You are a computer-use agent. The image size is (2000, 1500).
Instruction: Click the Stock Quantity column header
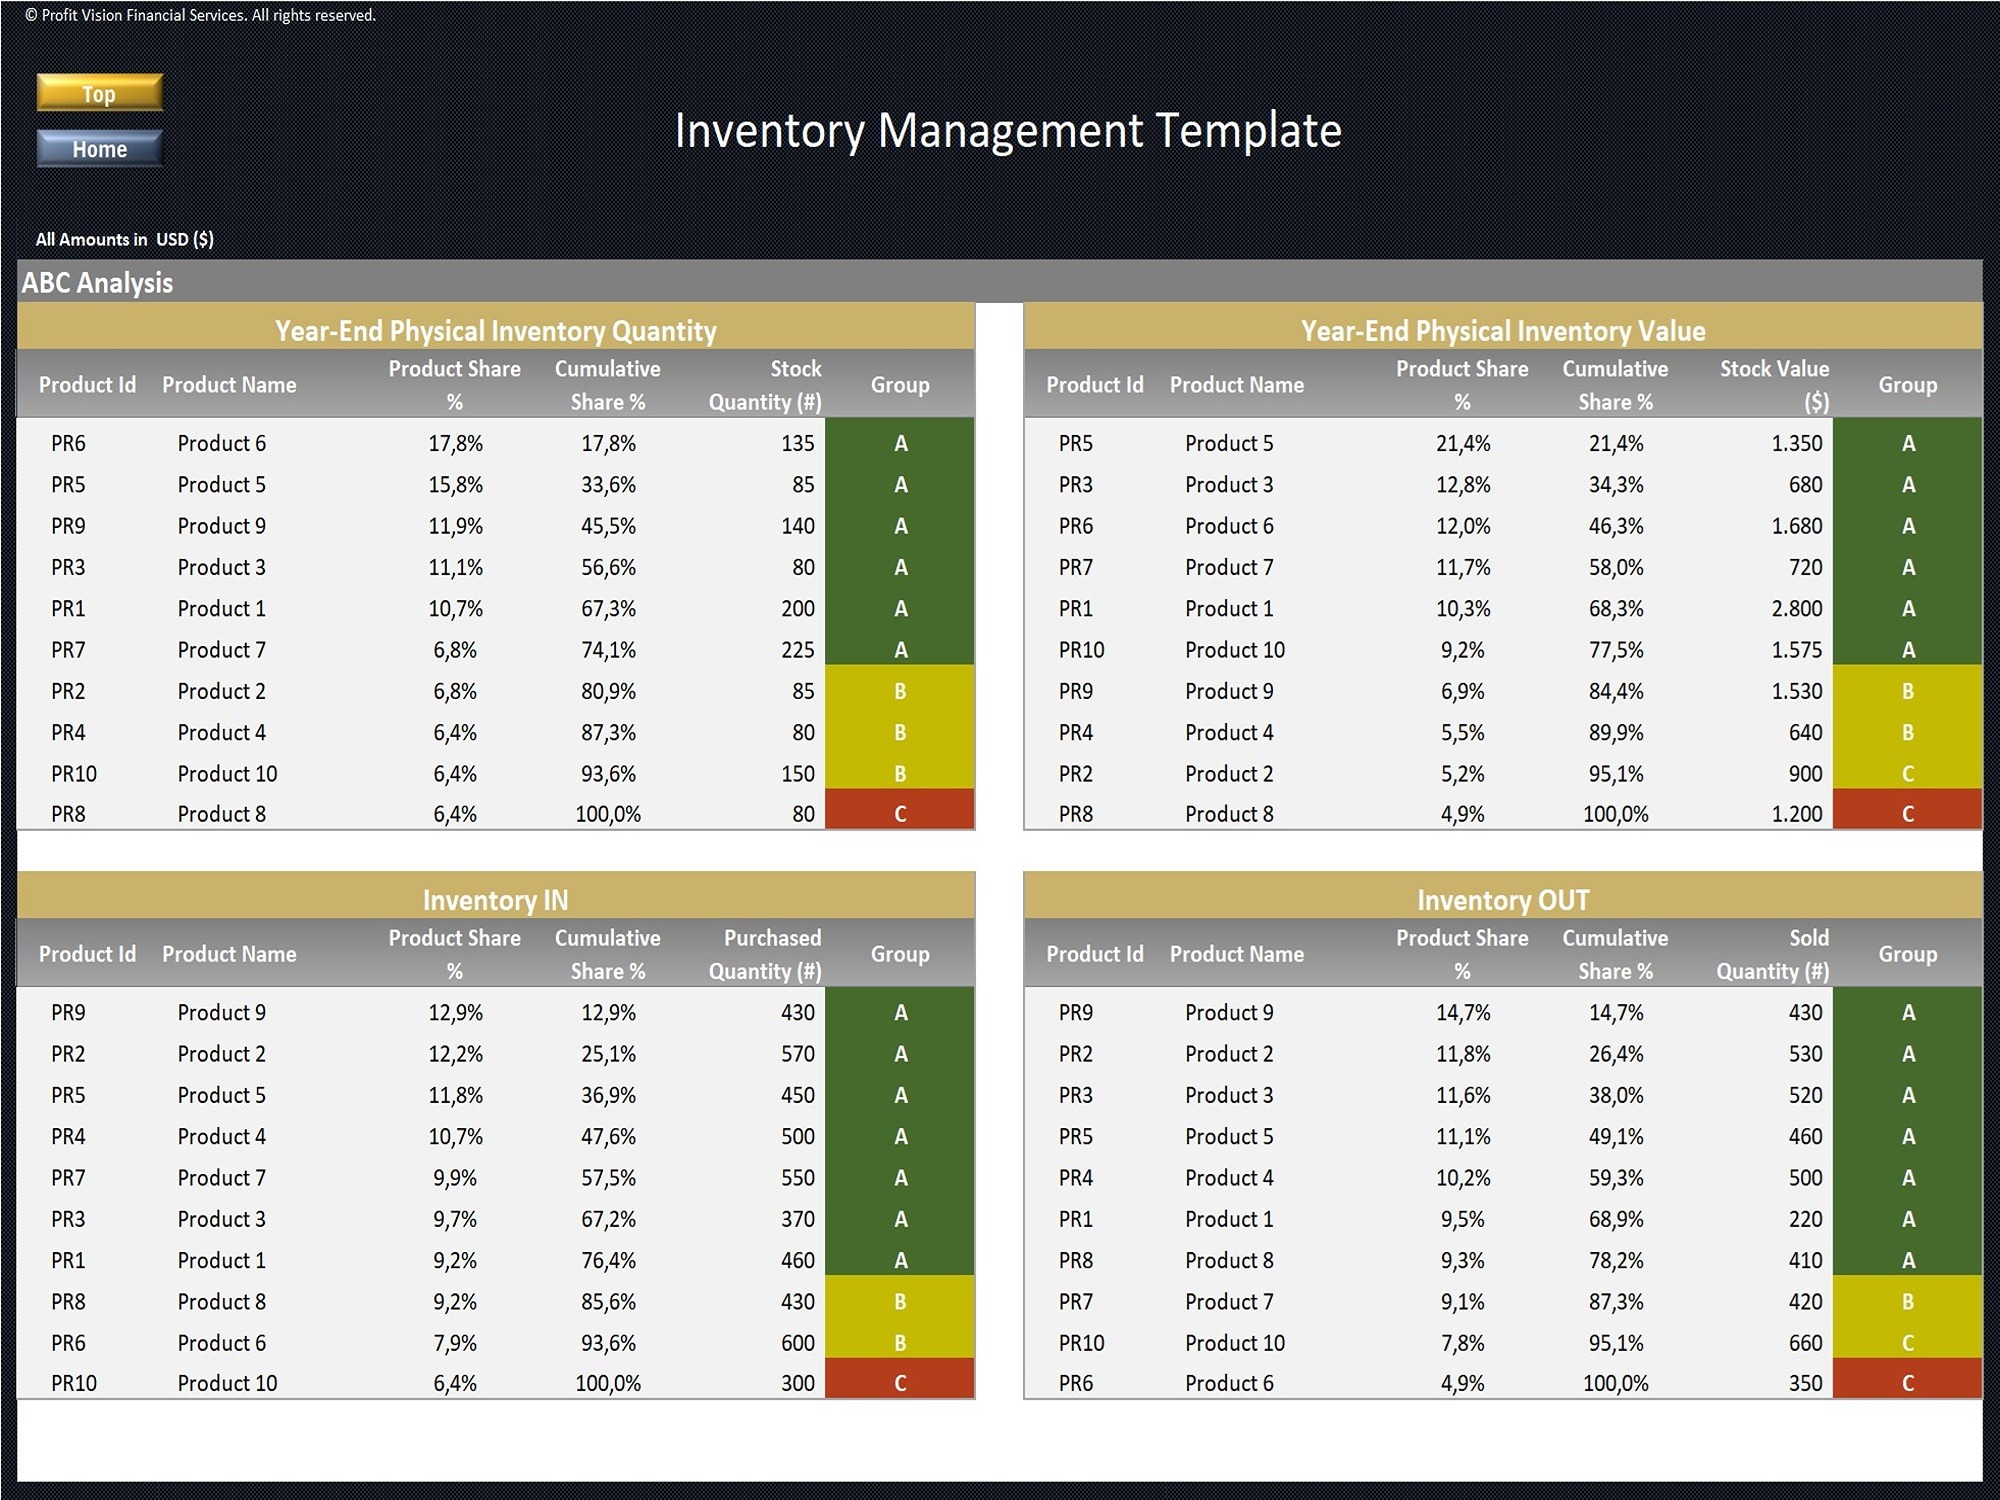[x=765, y=385]
